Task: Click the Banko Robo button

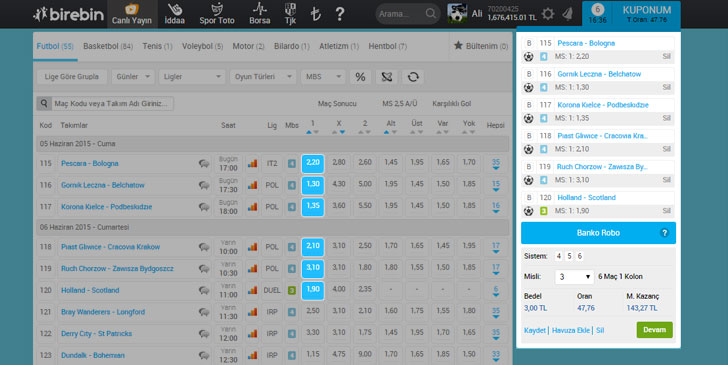Action: point(598,233)
